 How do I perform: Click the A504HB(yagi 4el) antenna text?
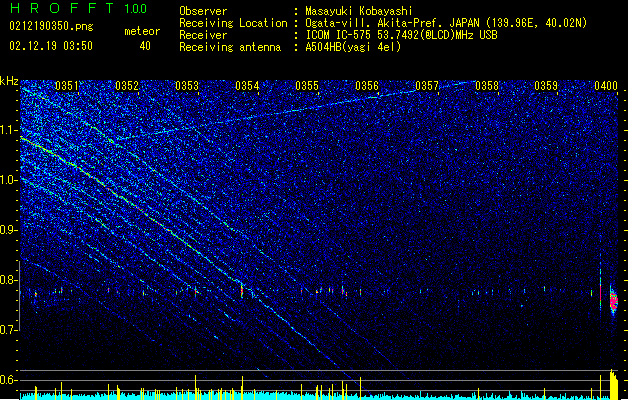pyautogui.click(x=353, y=47)
